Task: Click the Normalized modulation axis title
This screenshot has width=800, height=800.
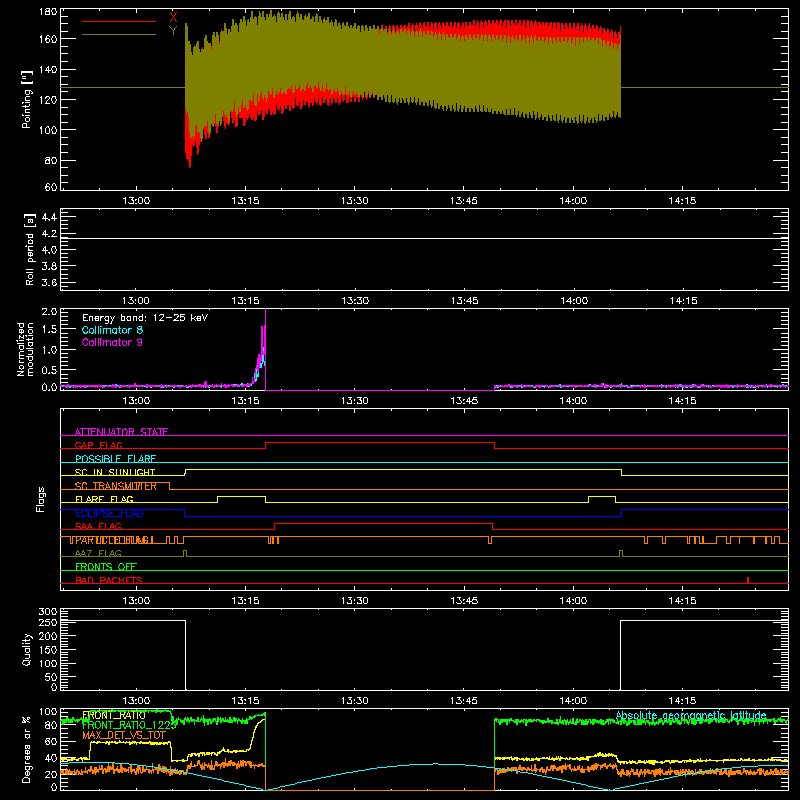Action: click(25, 349)
